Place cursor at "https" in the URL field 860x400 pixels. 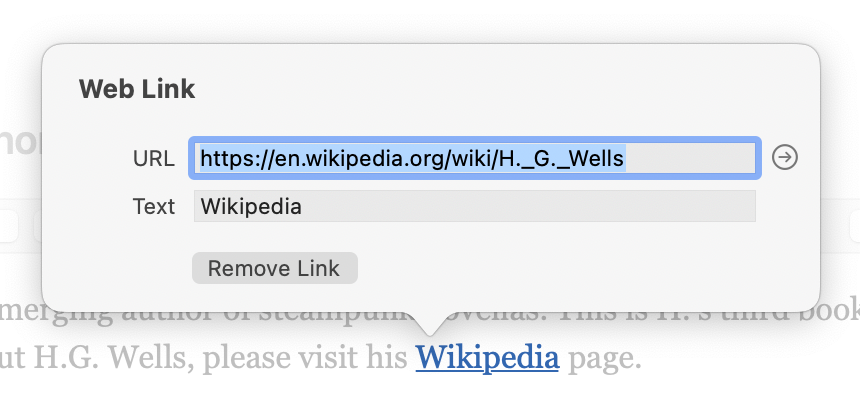pos(222,158)
